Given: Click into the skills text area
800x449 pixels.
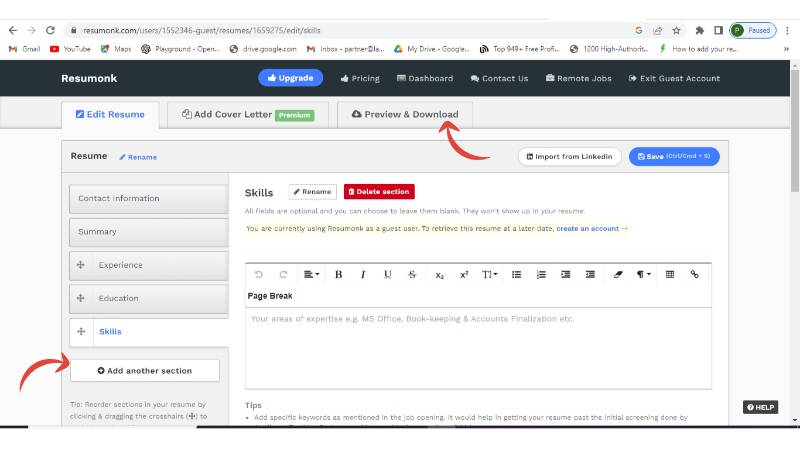Looking at the screenshot, I should tap(477, 345).
